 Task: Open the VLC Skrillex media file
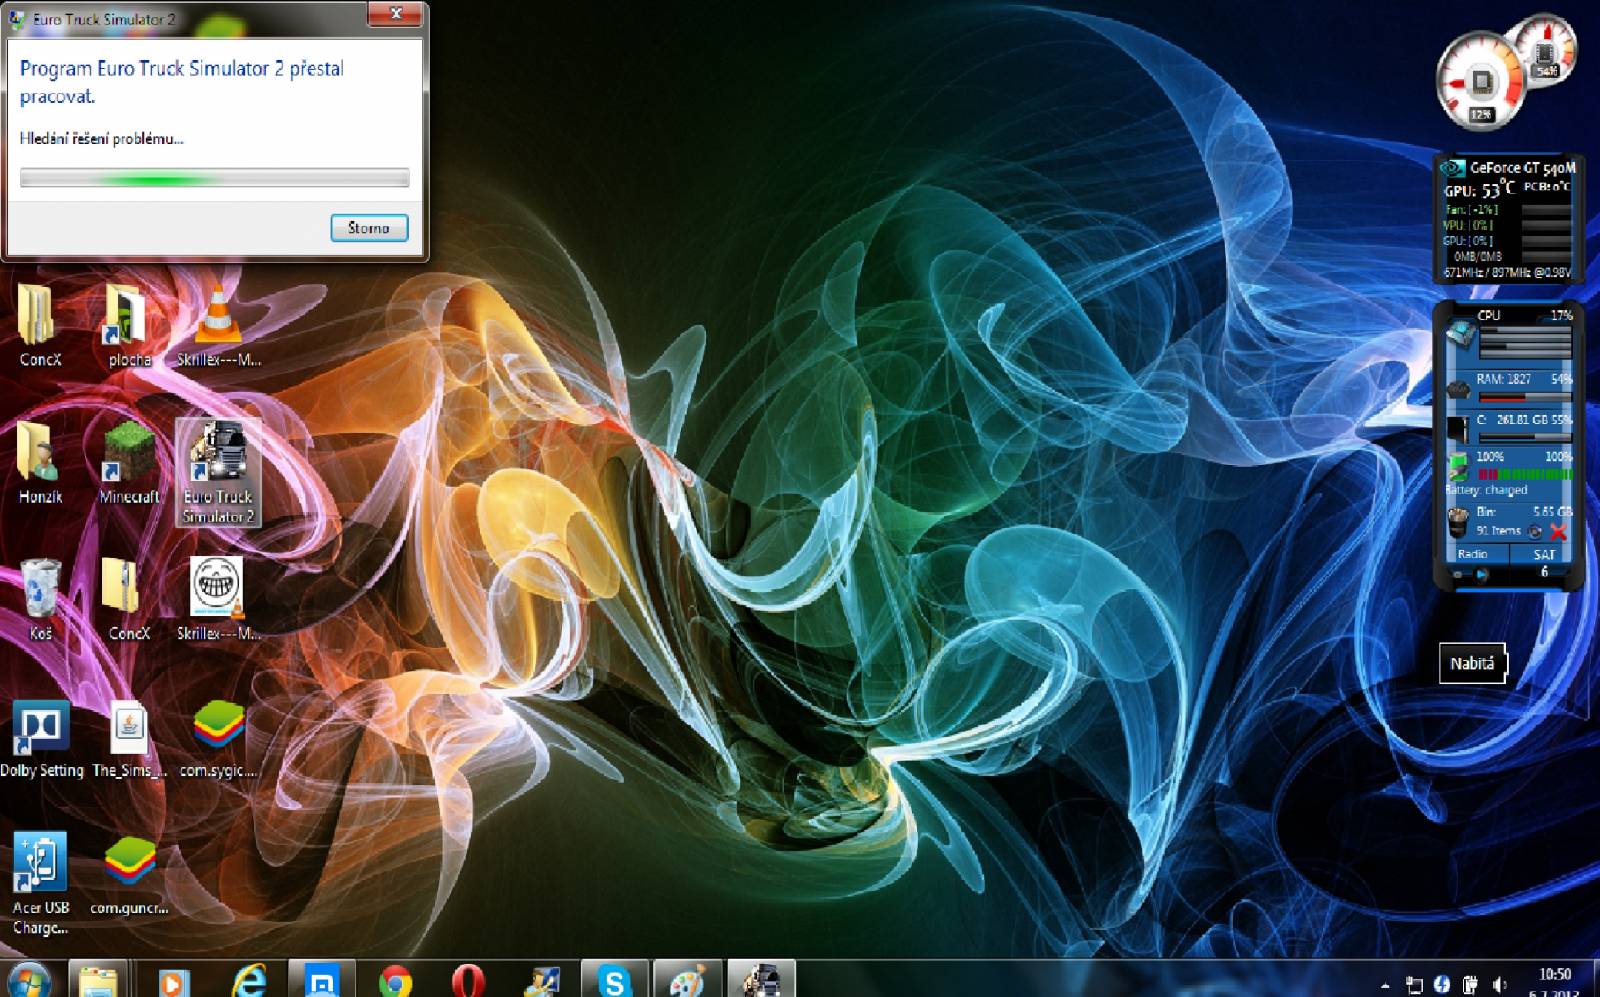click(218, 325)
